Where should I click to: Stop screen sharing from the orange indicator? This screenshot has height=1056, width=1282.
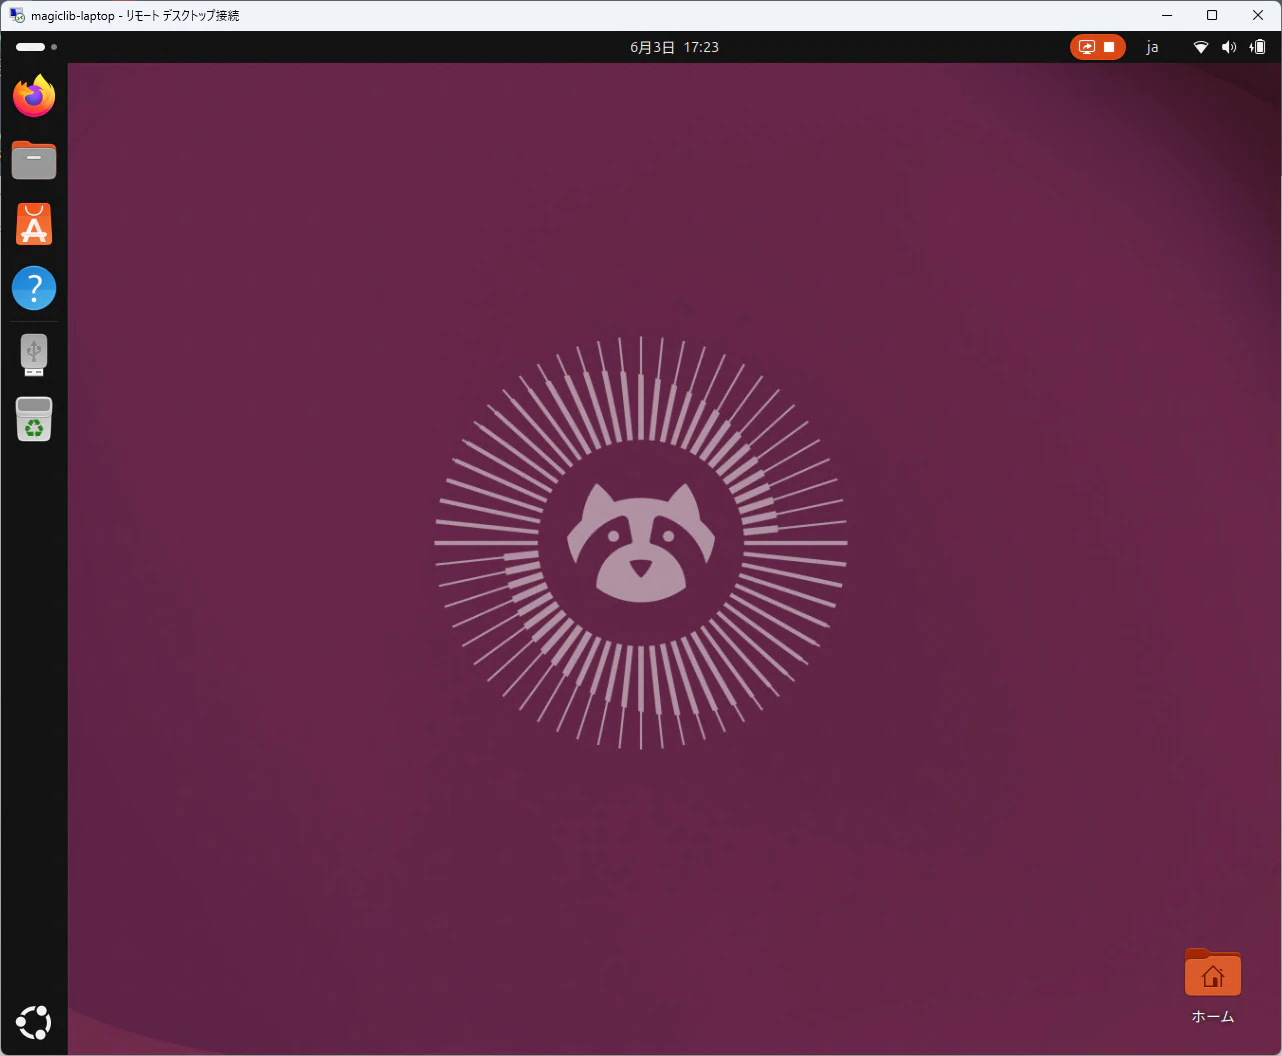coord(1098,47)
